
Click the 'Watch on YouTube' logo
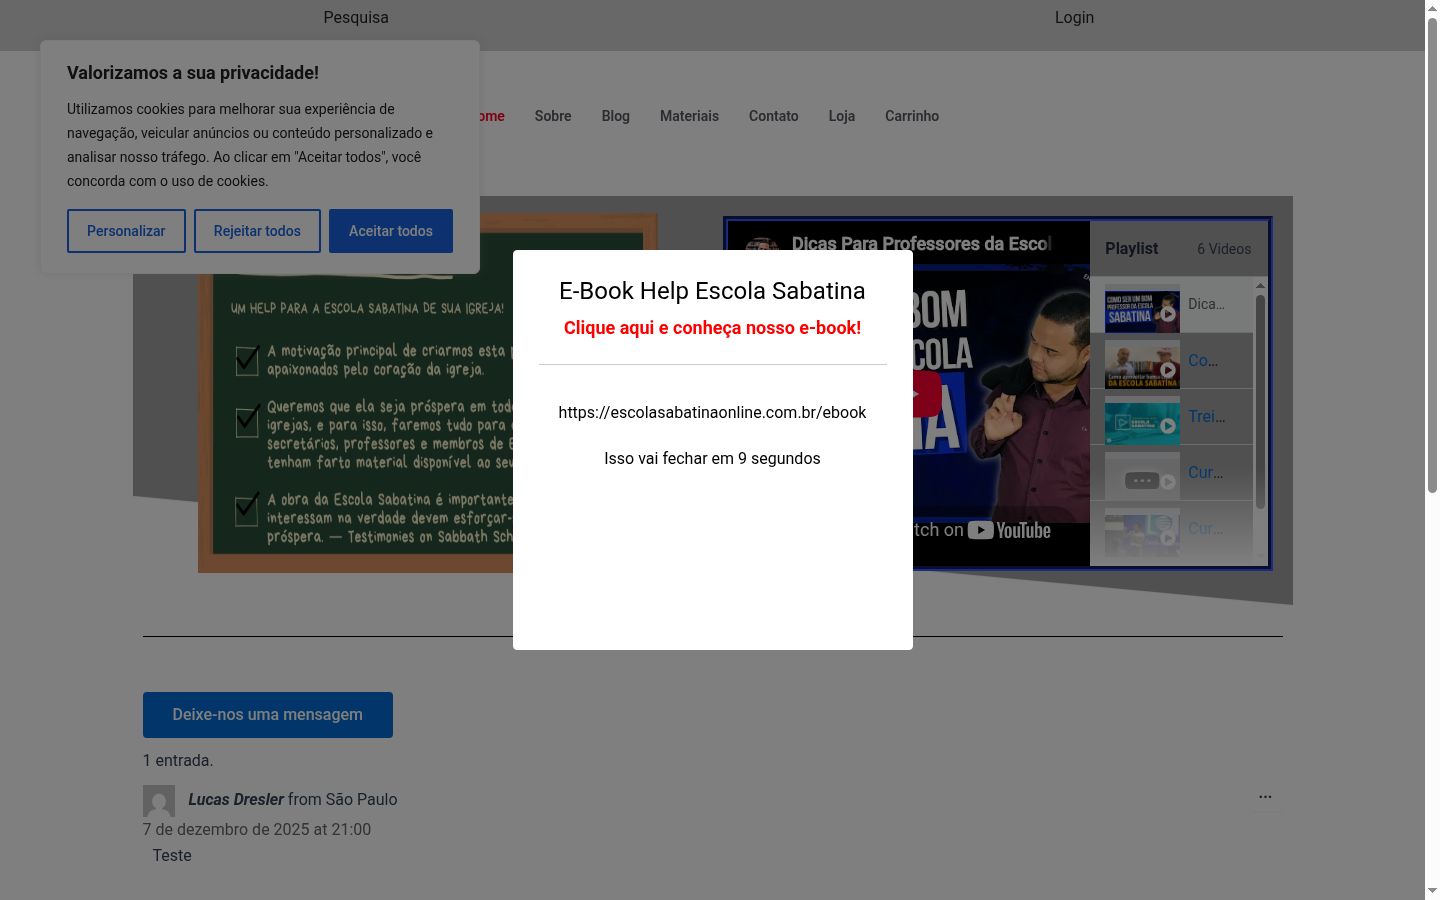tap(1009, 530)
